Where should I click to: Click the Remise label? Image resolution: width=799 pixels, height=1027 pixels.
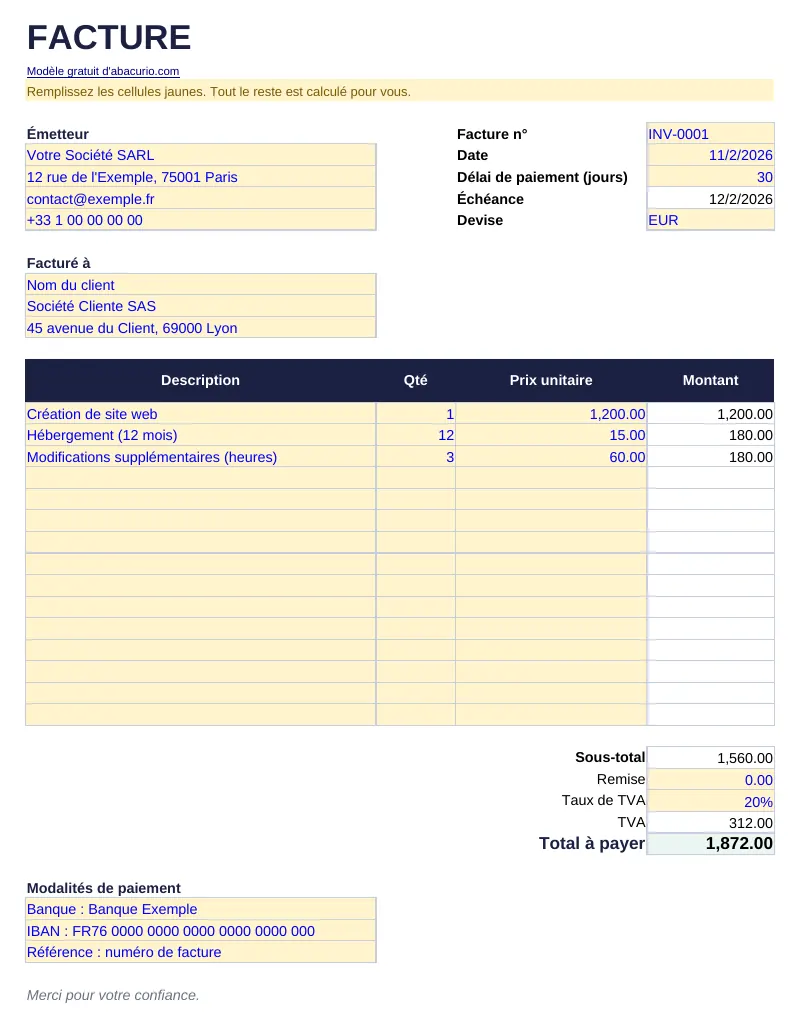tap(621, 779)
